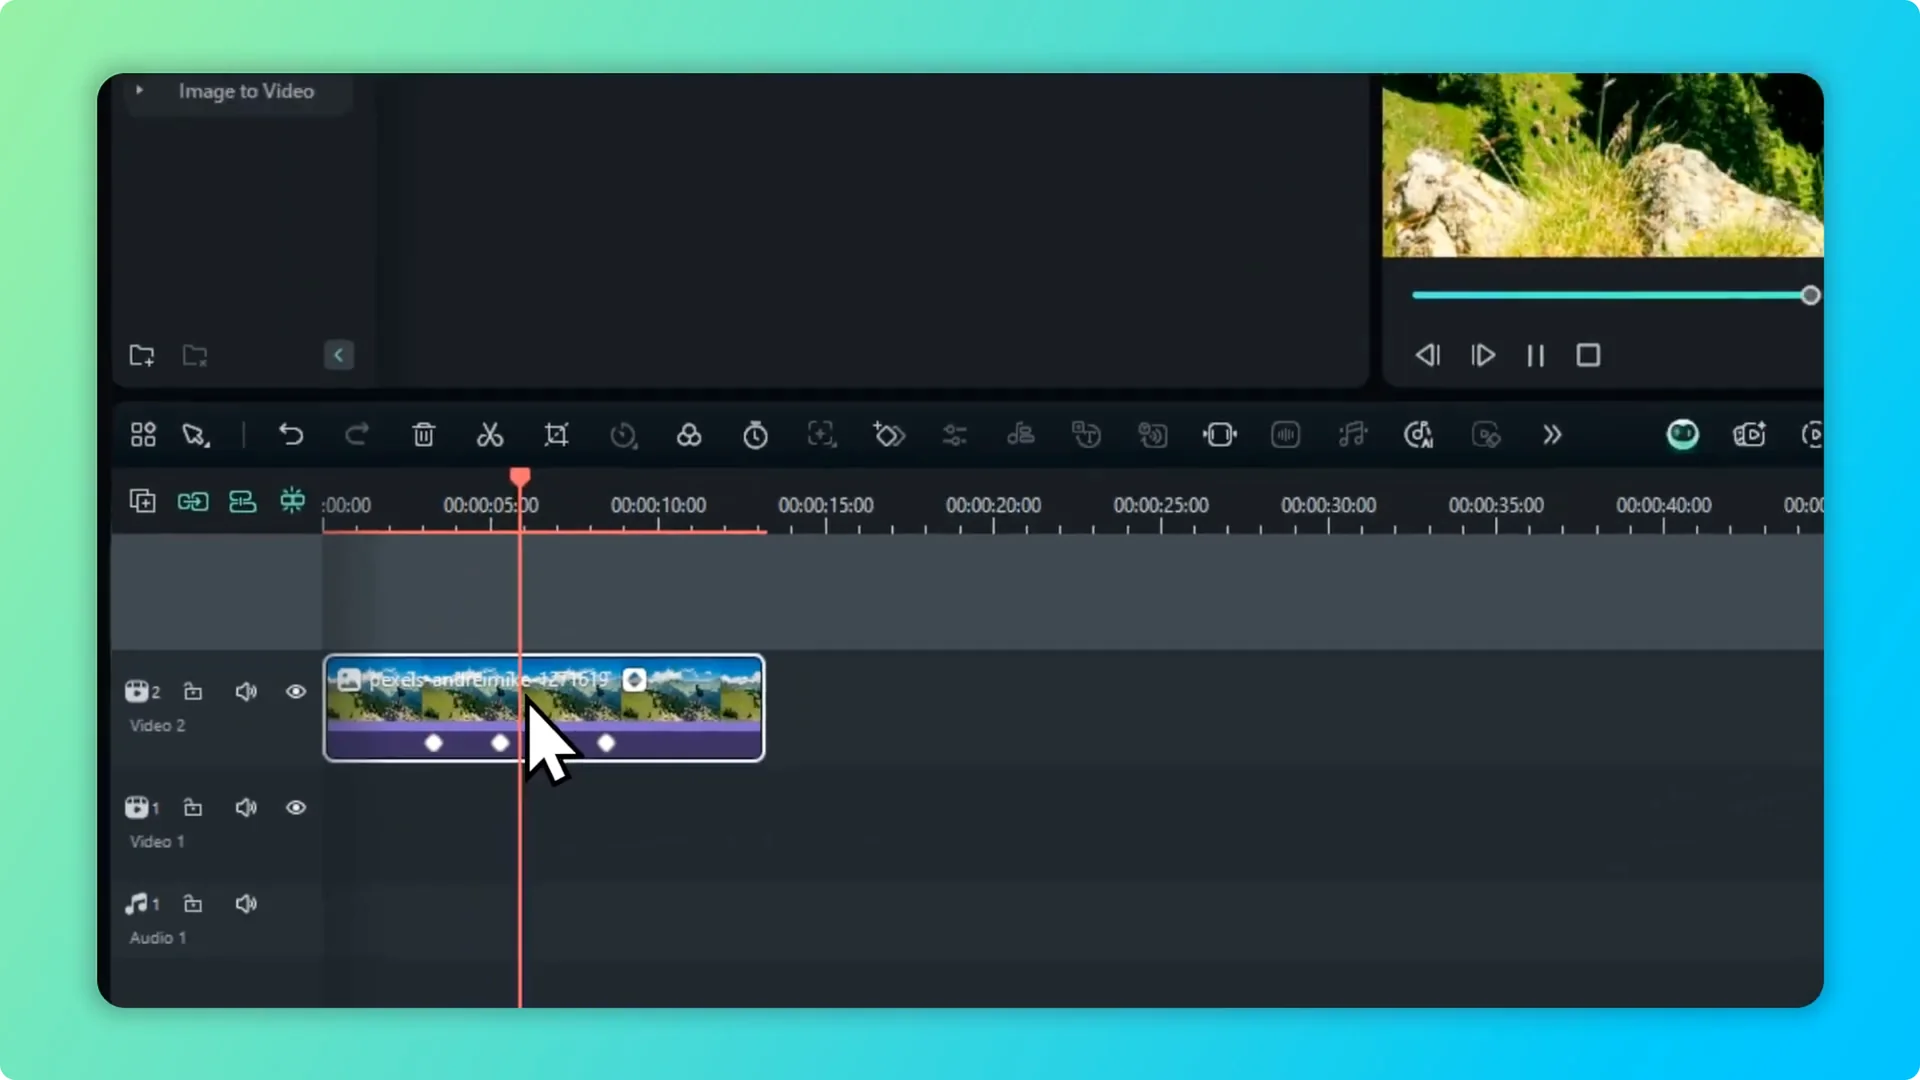
Task: Select the Image to Video entry
Action: click(246, 91)
